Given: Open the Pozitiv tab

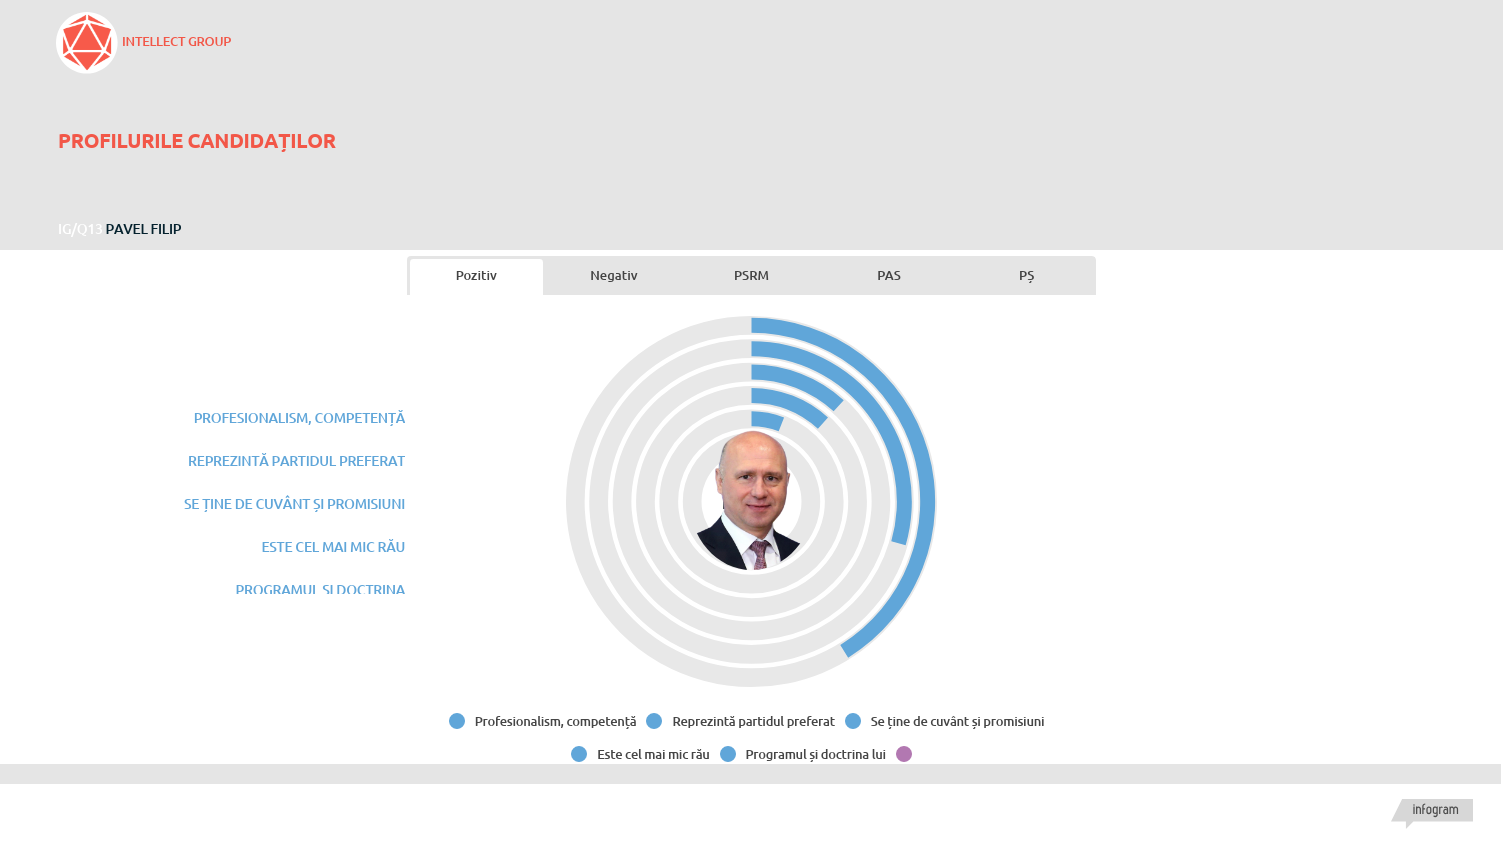Looking at the screenshot, I should pos(476,276).
